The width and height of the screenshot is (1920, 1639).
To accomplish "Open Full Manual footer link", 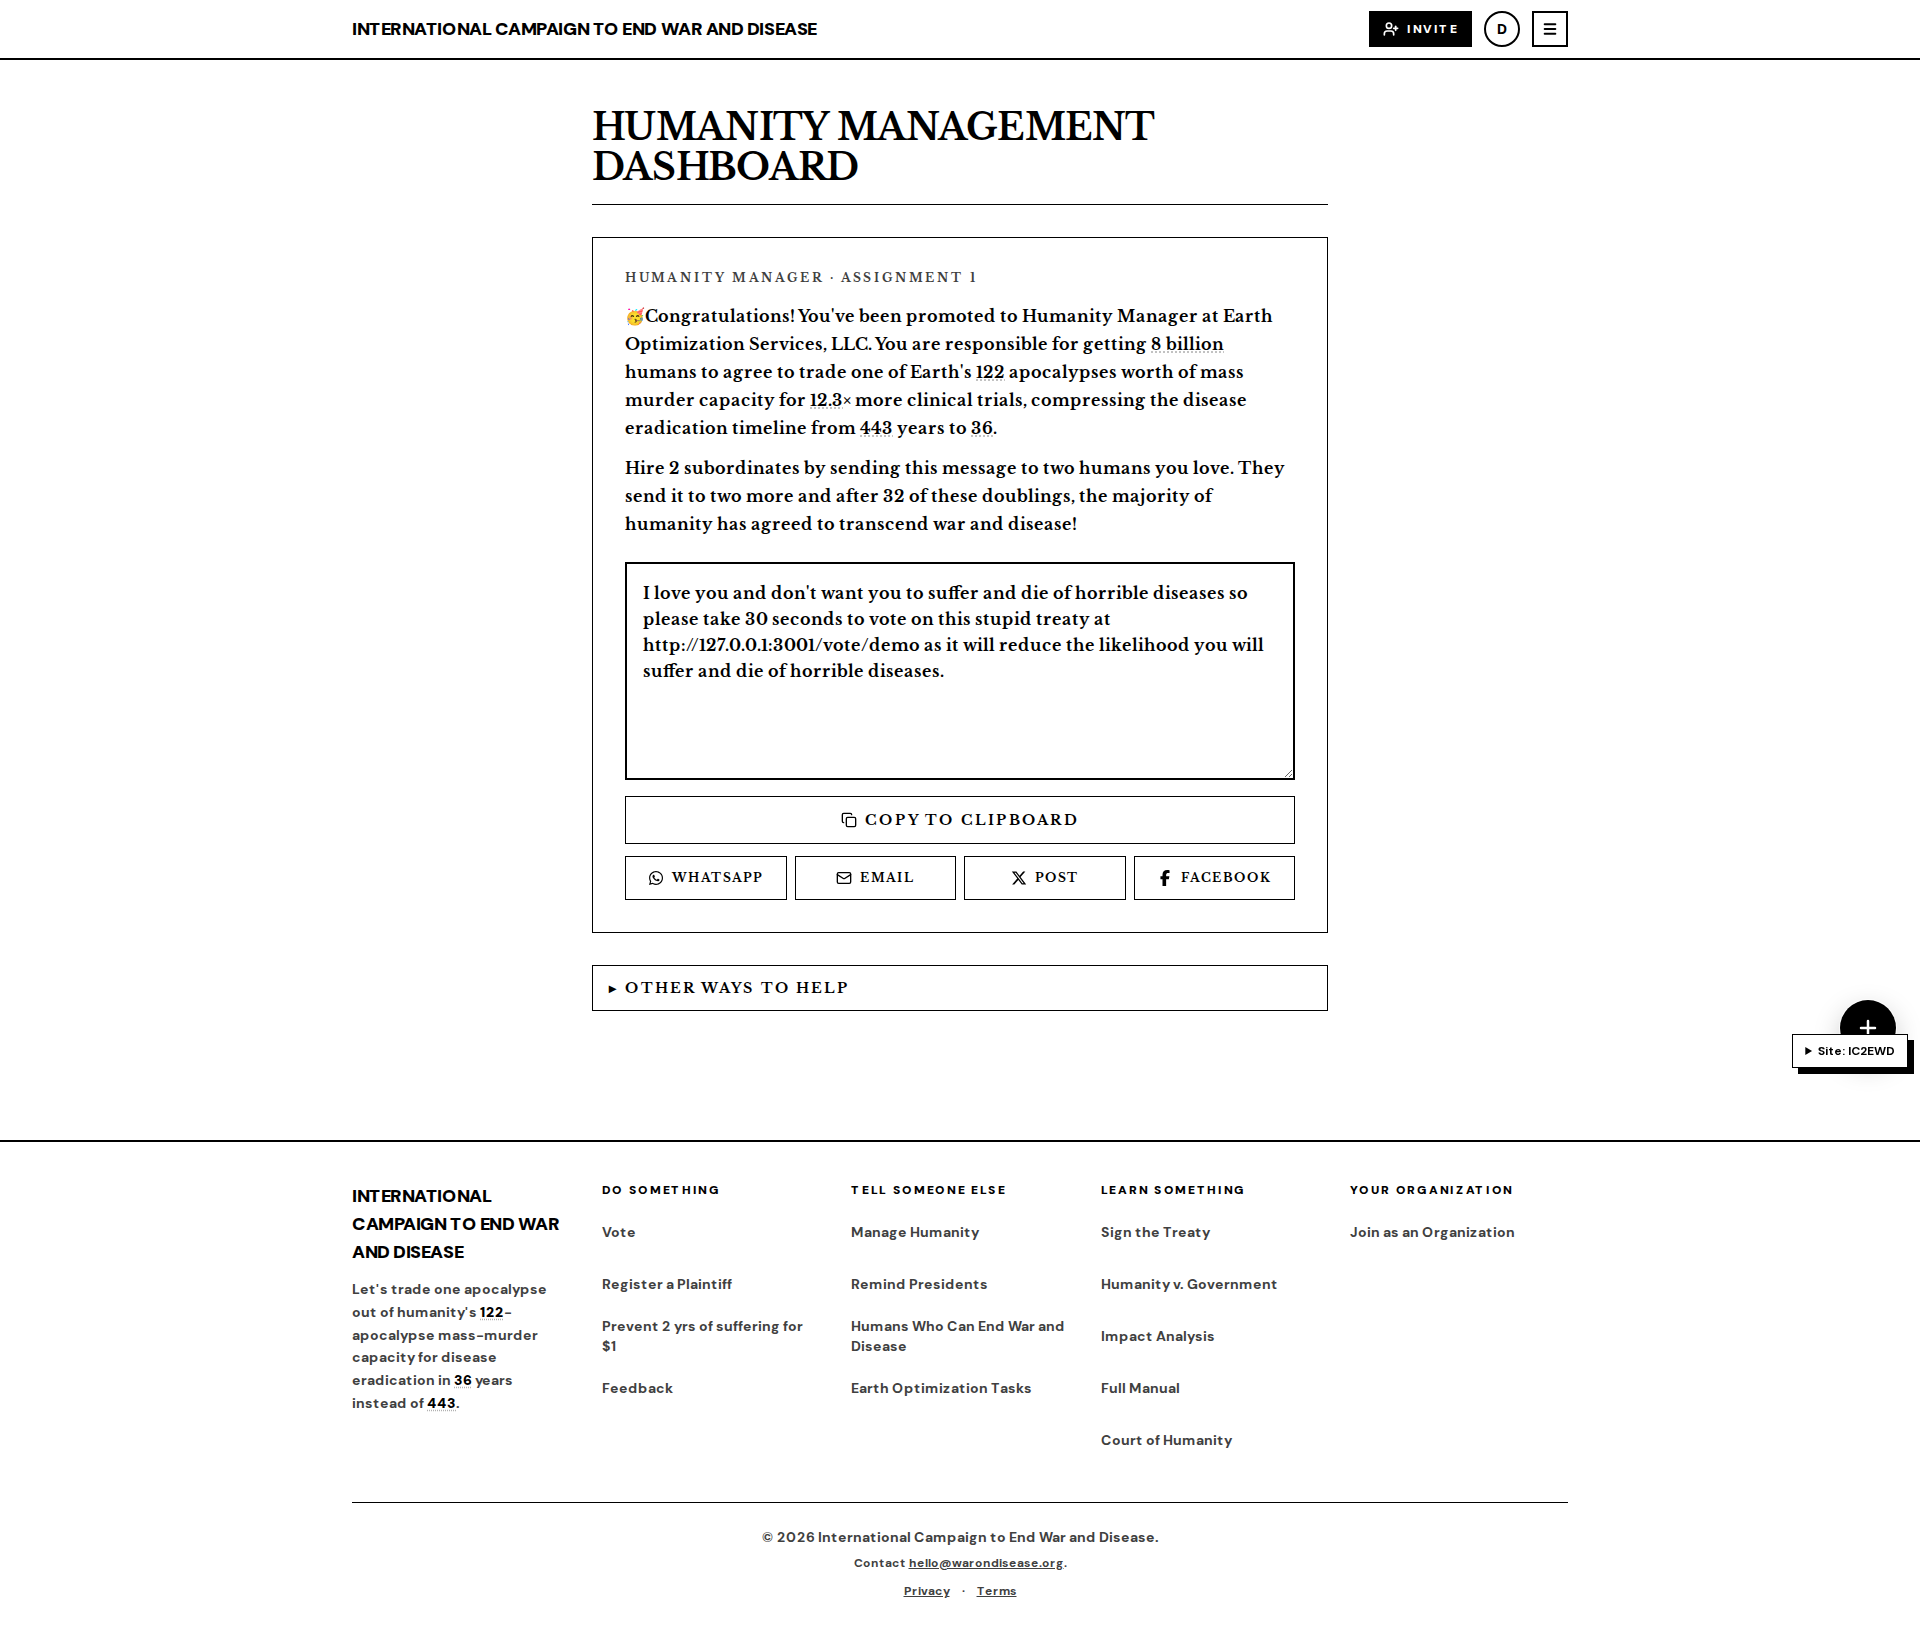I will click(x=1140, y=1388).
